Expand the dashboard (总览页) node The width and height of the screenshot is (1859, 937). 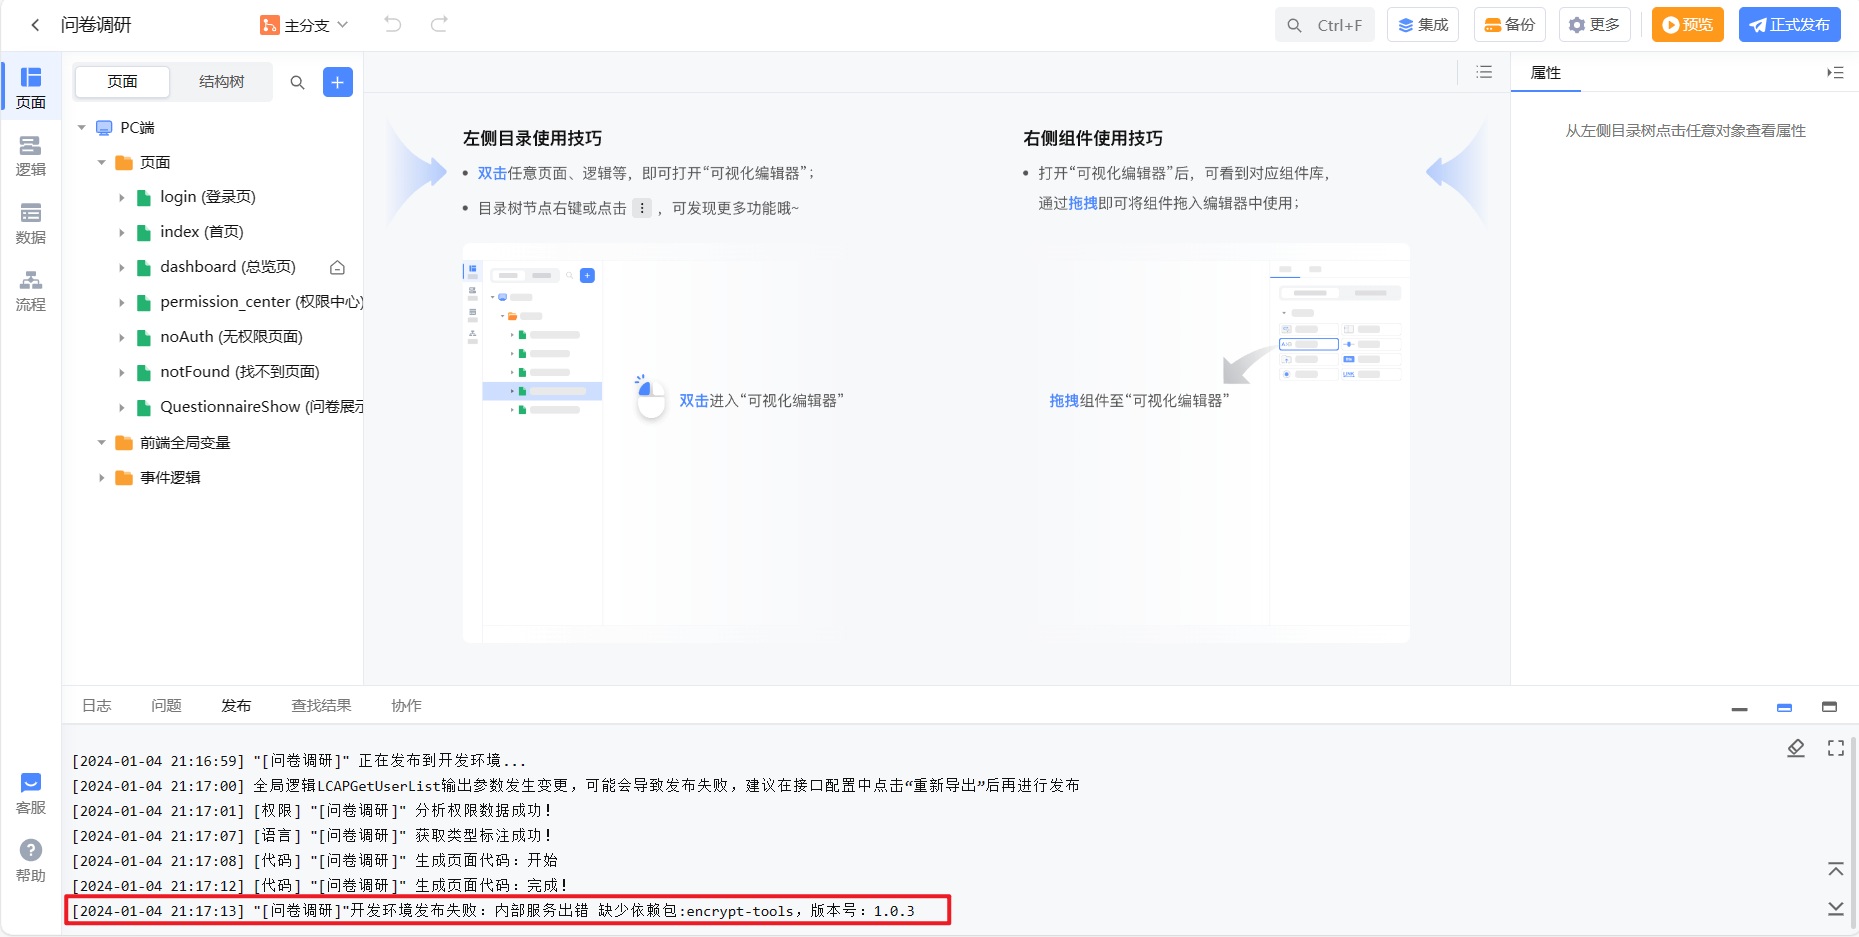click(122, 268)
